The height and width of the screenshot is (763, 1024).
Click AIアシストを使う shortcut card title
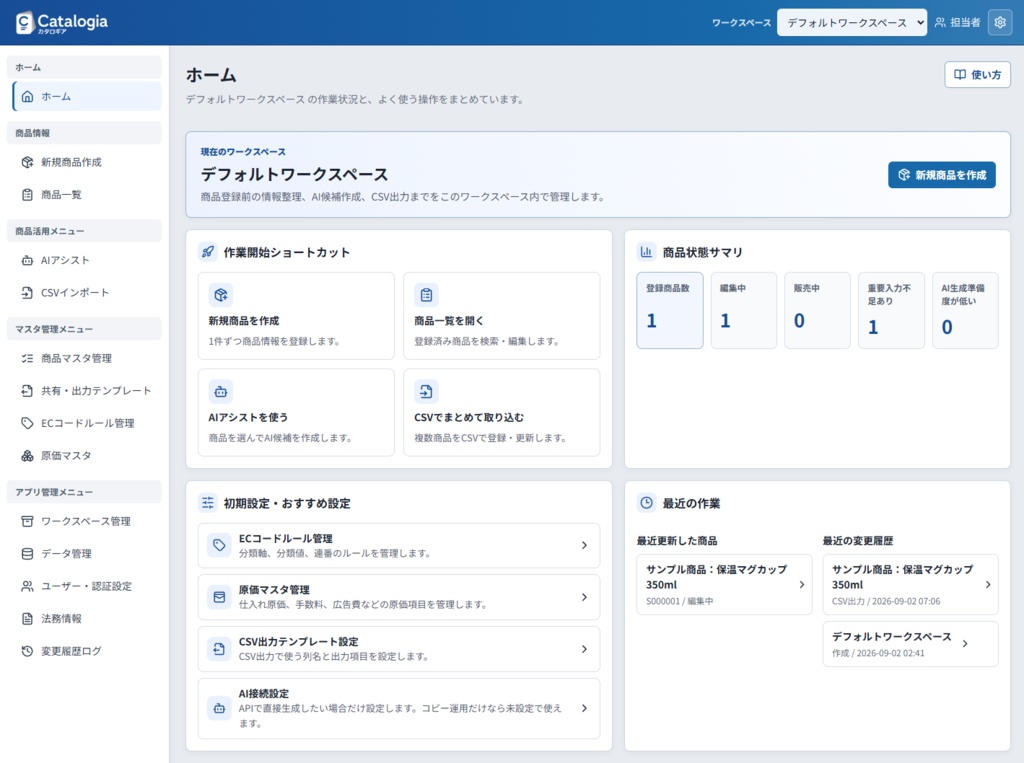pos(248,417)
